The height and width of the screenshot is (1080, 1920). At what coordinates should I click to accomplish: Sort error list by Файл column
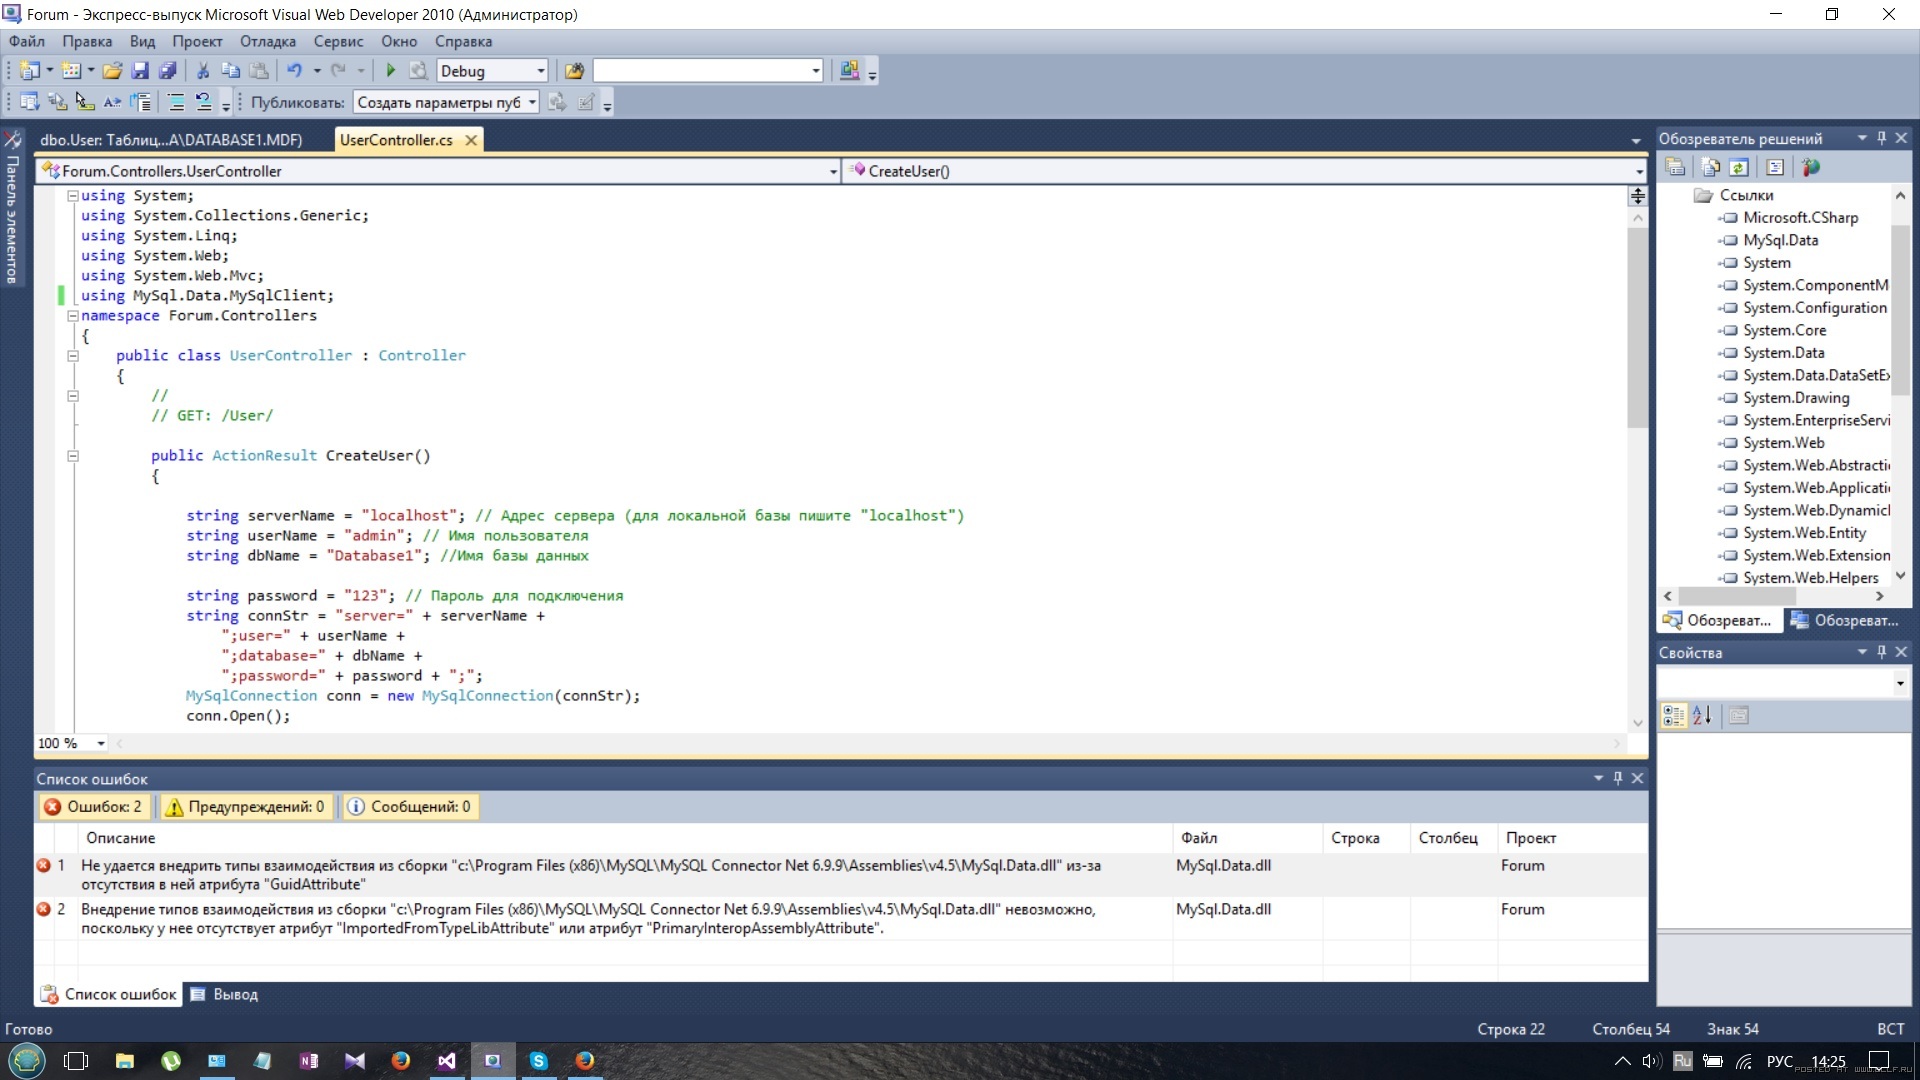[1246, 838]
